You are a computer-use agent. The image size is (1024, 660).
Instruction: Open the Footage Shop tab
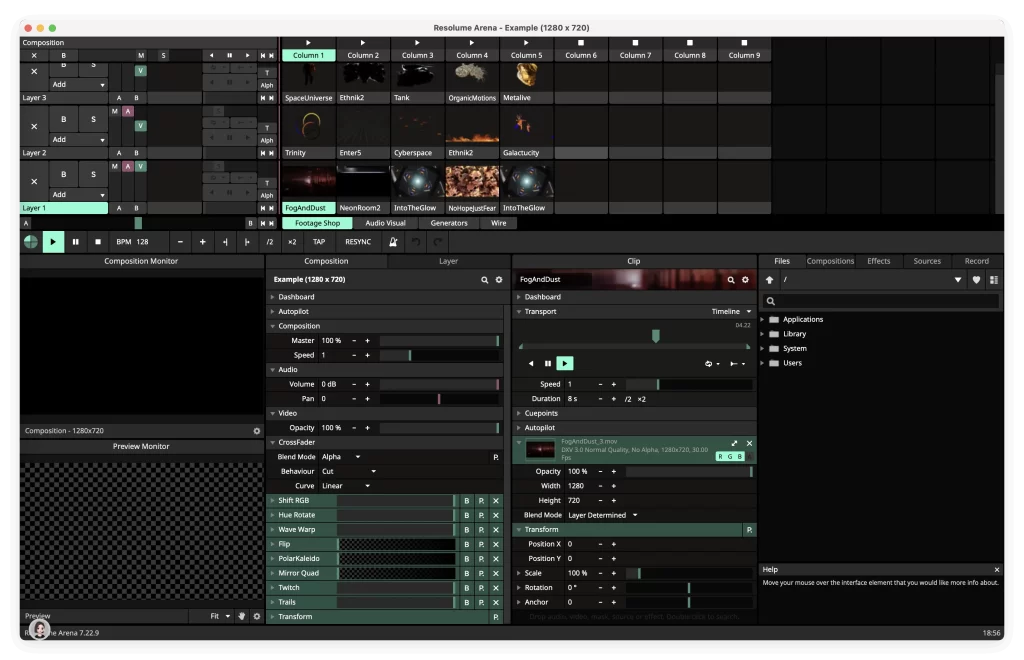(x=317, y=223)
